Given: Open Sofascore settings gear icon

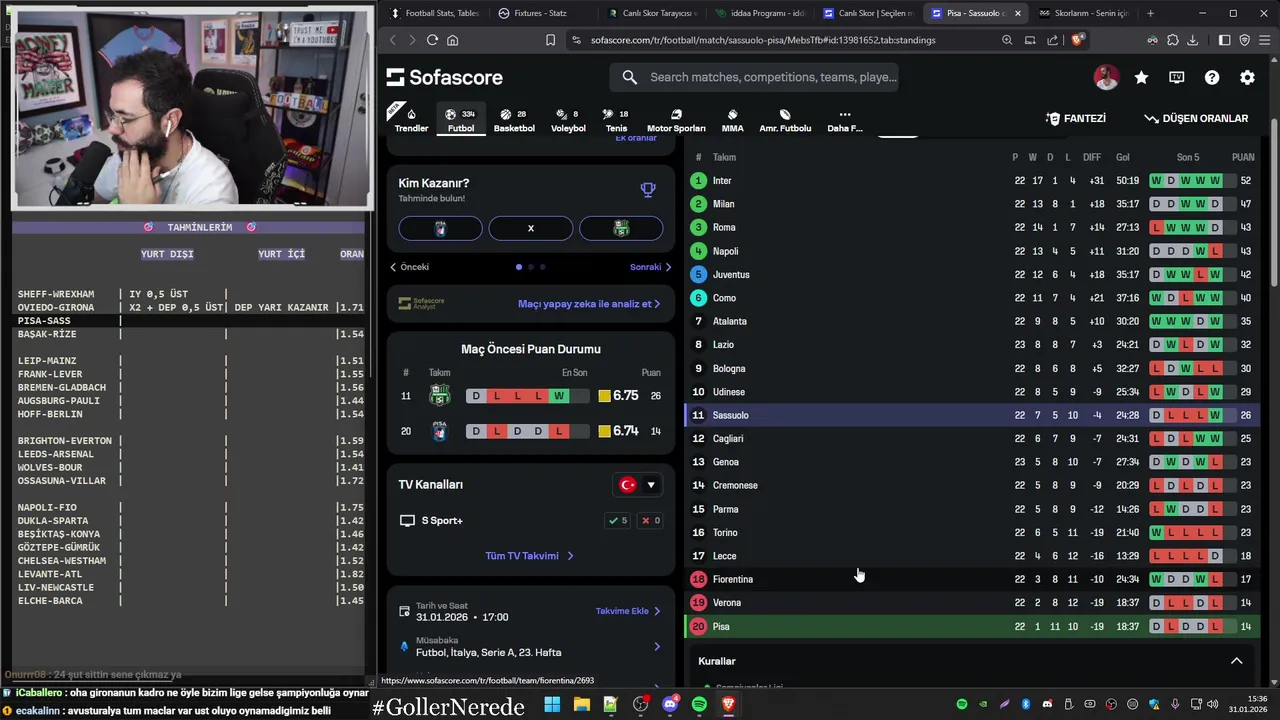Looking at the screenshot, I should coord(1247,77).
